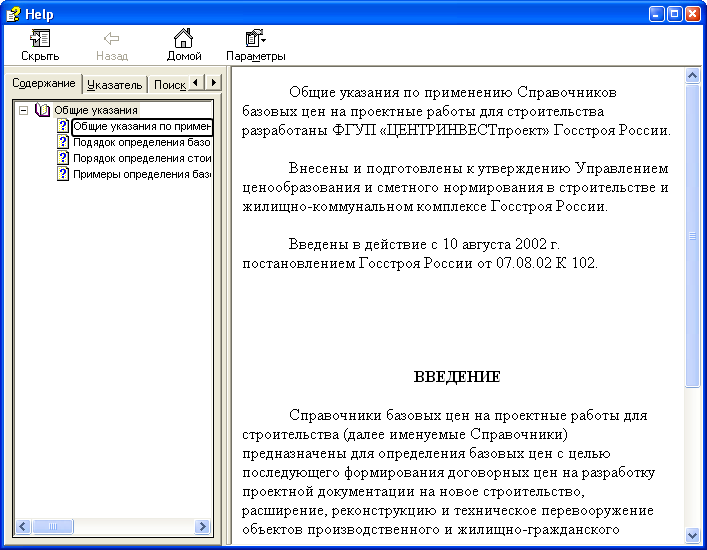The width and height of the screenshot is (707, 550).
Task: Switch to the Указатель tab
Action: click(114, 85)
